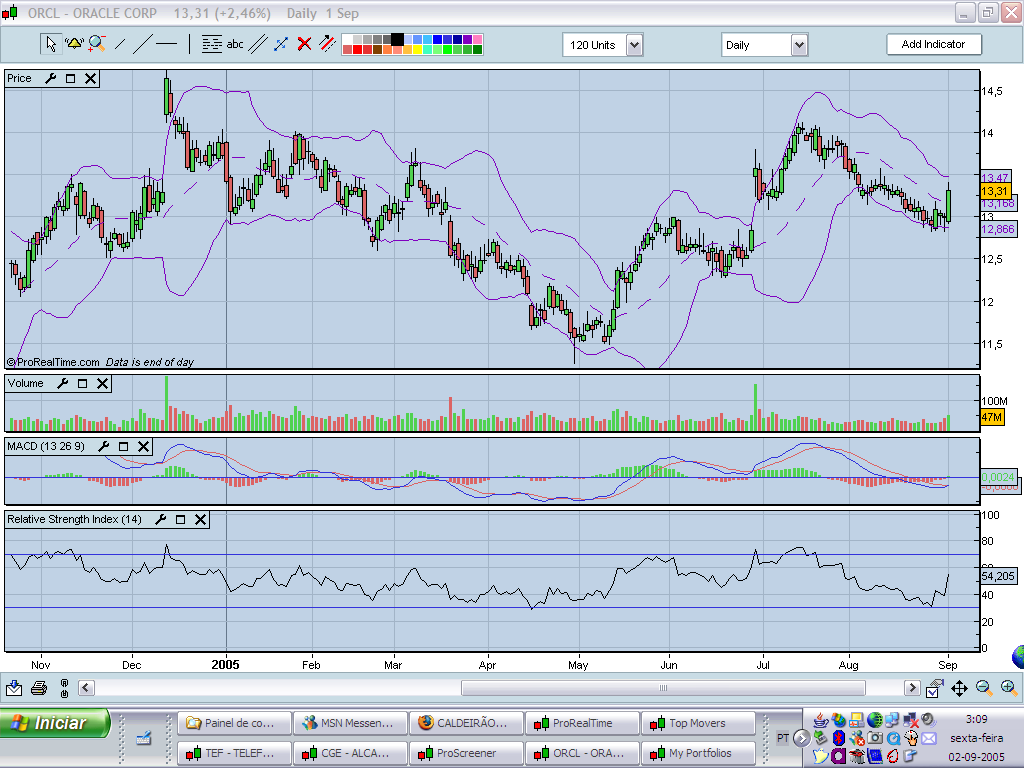Switch to Top Movers taskbar window
This screenshot has width=1024, height=768.
pyautogui.click(x=697, y=723)
